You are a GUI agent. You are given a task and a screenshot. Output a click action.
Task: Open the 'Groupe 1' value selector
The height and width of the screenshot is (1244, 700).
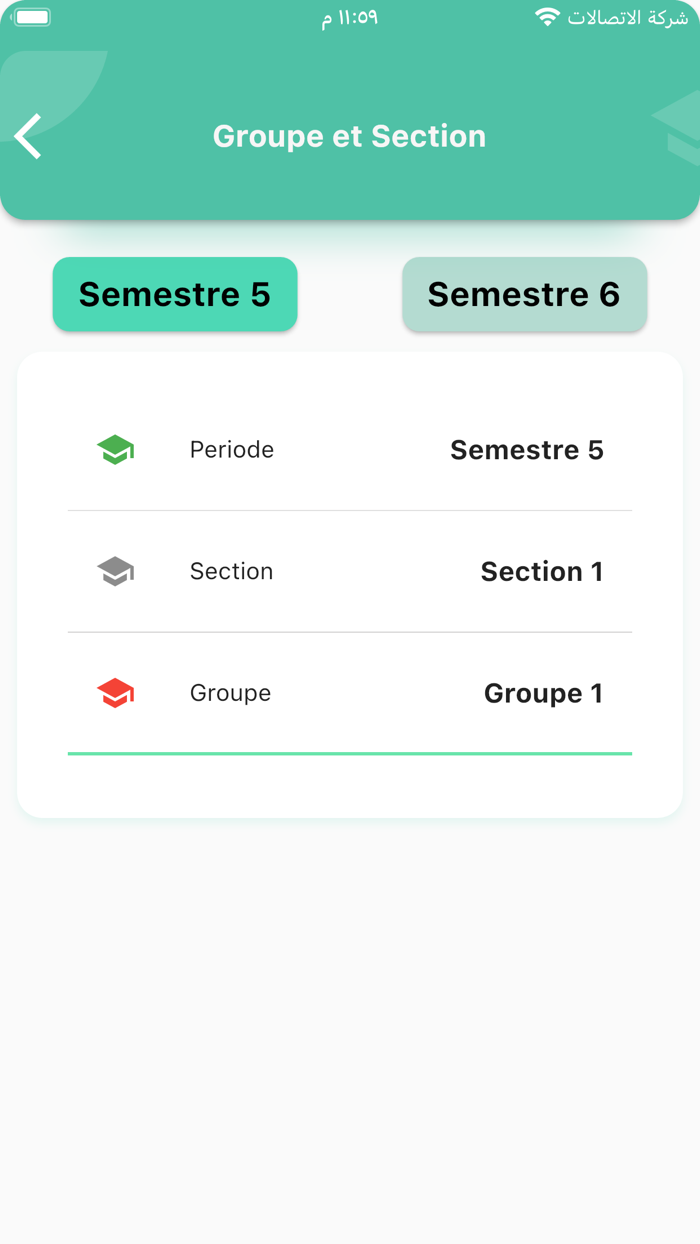[x=543, y=693]
